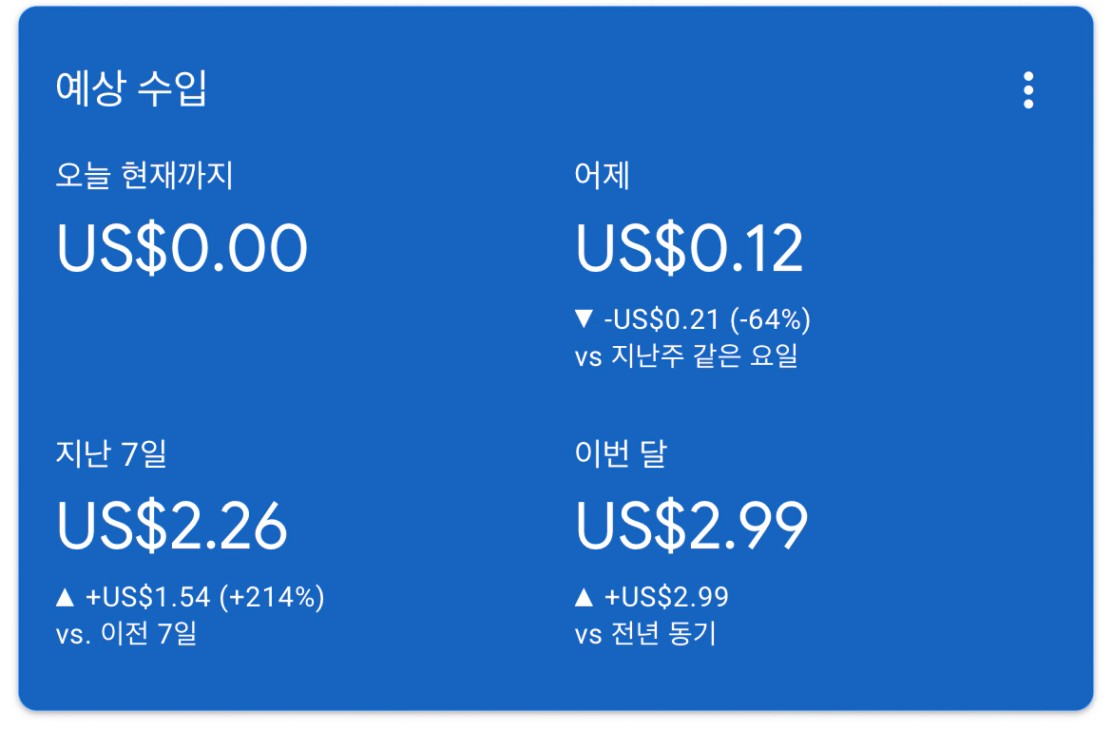Viewport: 1112px width, 730px height.
Task: Click the +US$1.54 (+214%) change text
Action: [205, 598]
